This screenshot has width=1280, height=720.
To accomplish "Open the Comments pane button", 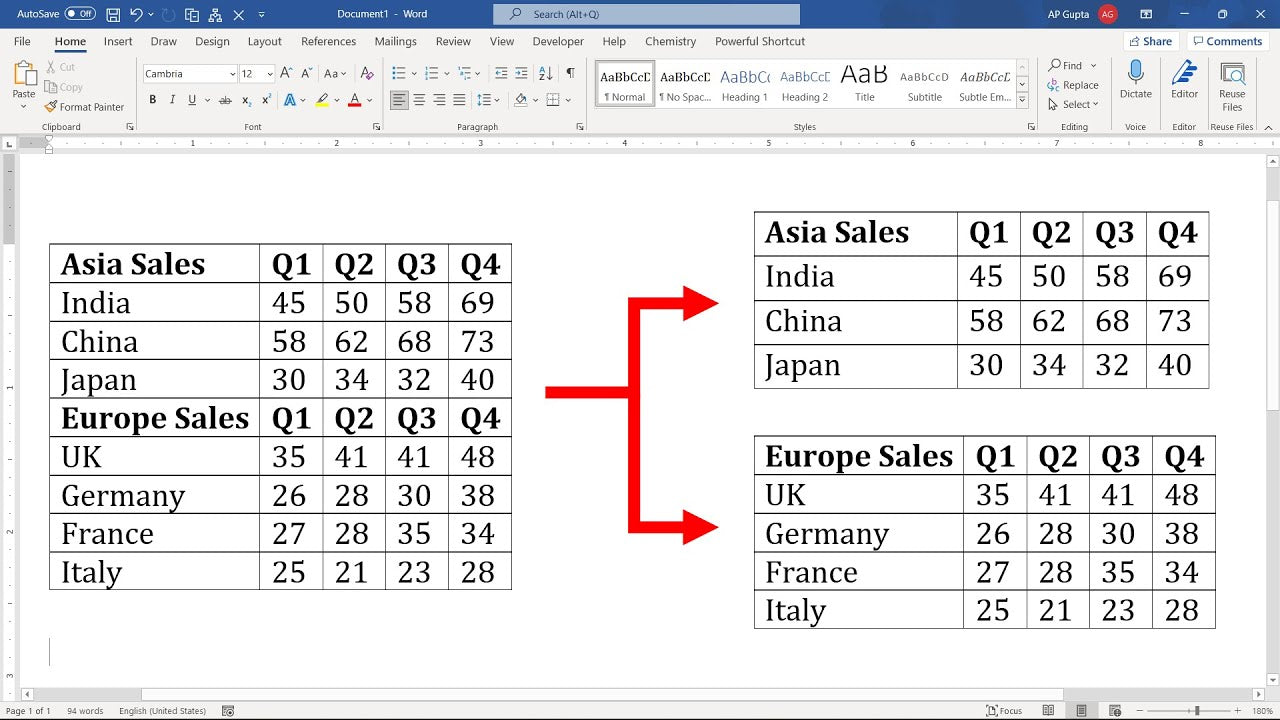I will pos(1227,41).
